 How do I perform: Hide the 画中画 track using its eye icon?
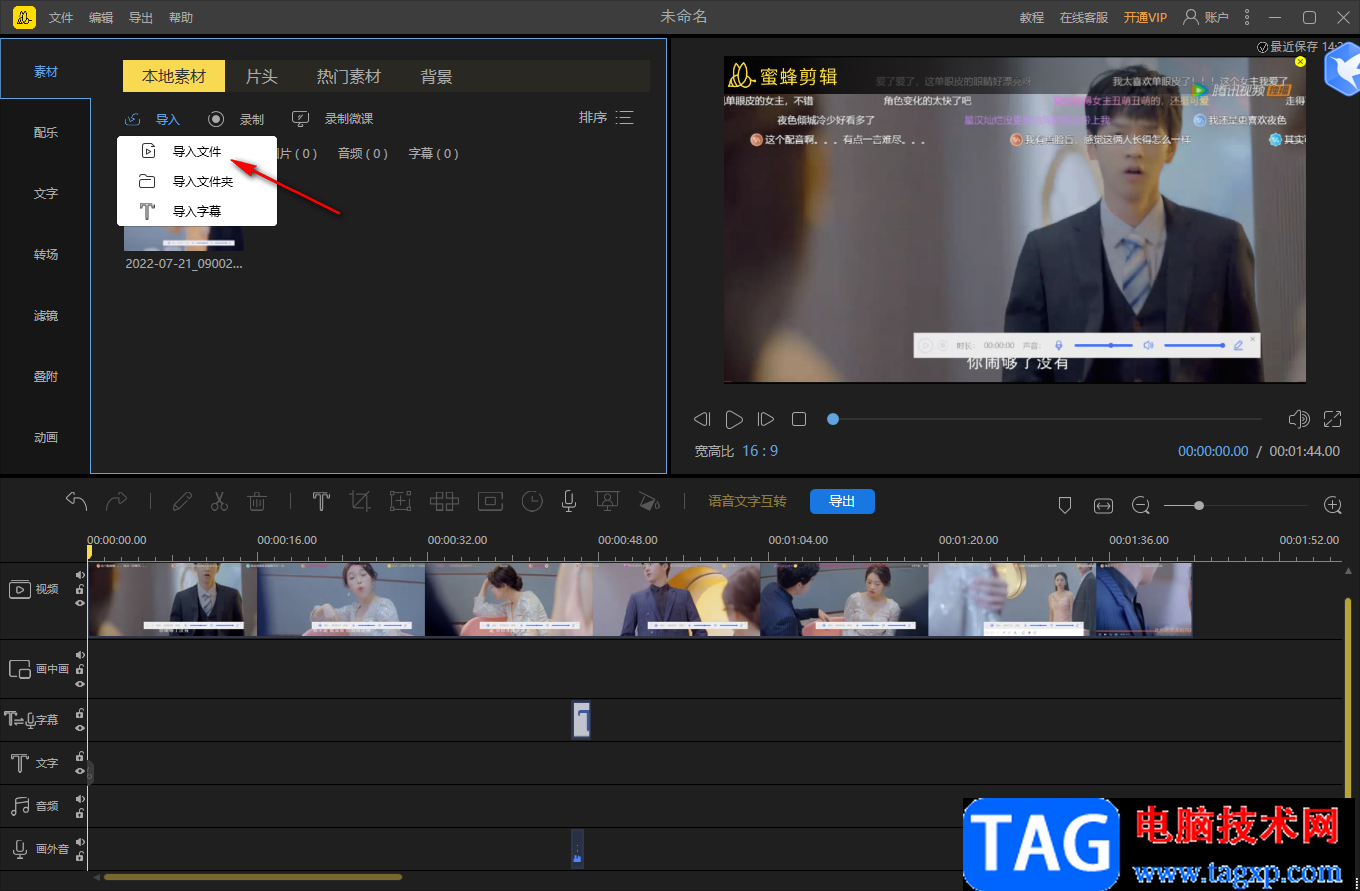80,683
